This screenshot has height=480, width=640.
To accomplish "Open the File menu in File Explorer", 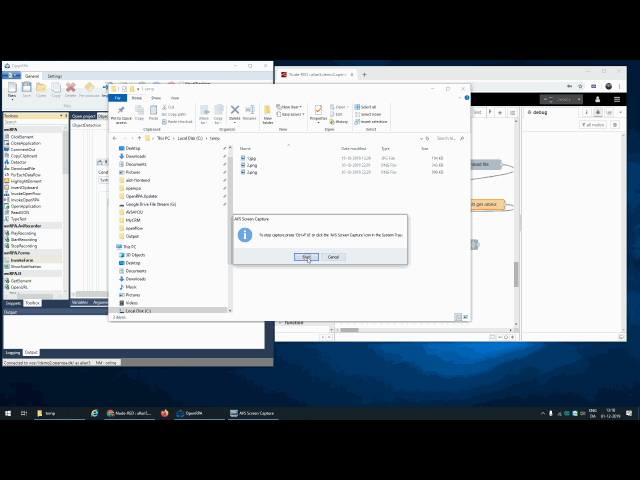I will 118,98.
